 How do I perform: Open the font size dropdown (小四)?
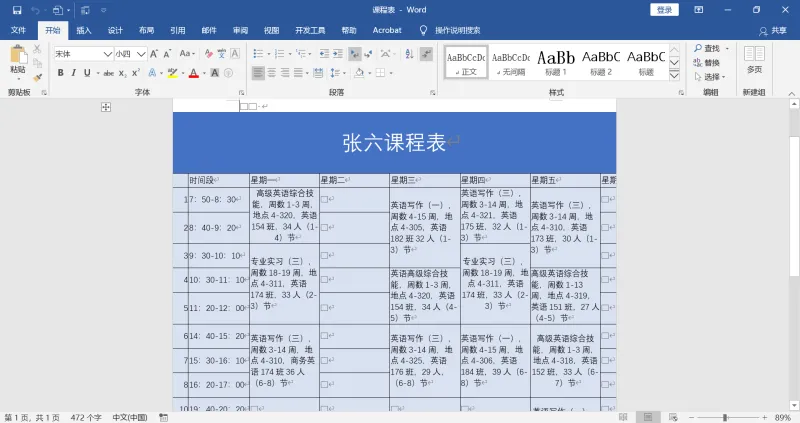pyautogui.click(x=141, y=54)
